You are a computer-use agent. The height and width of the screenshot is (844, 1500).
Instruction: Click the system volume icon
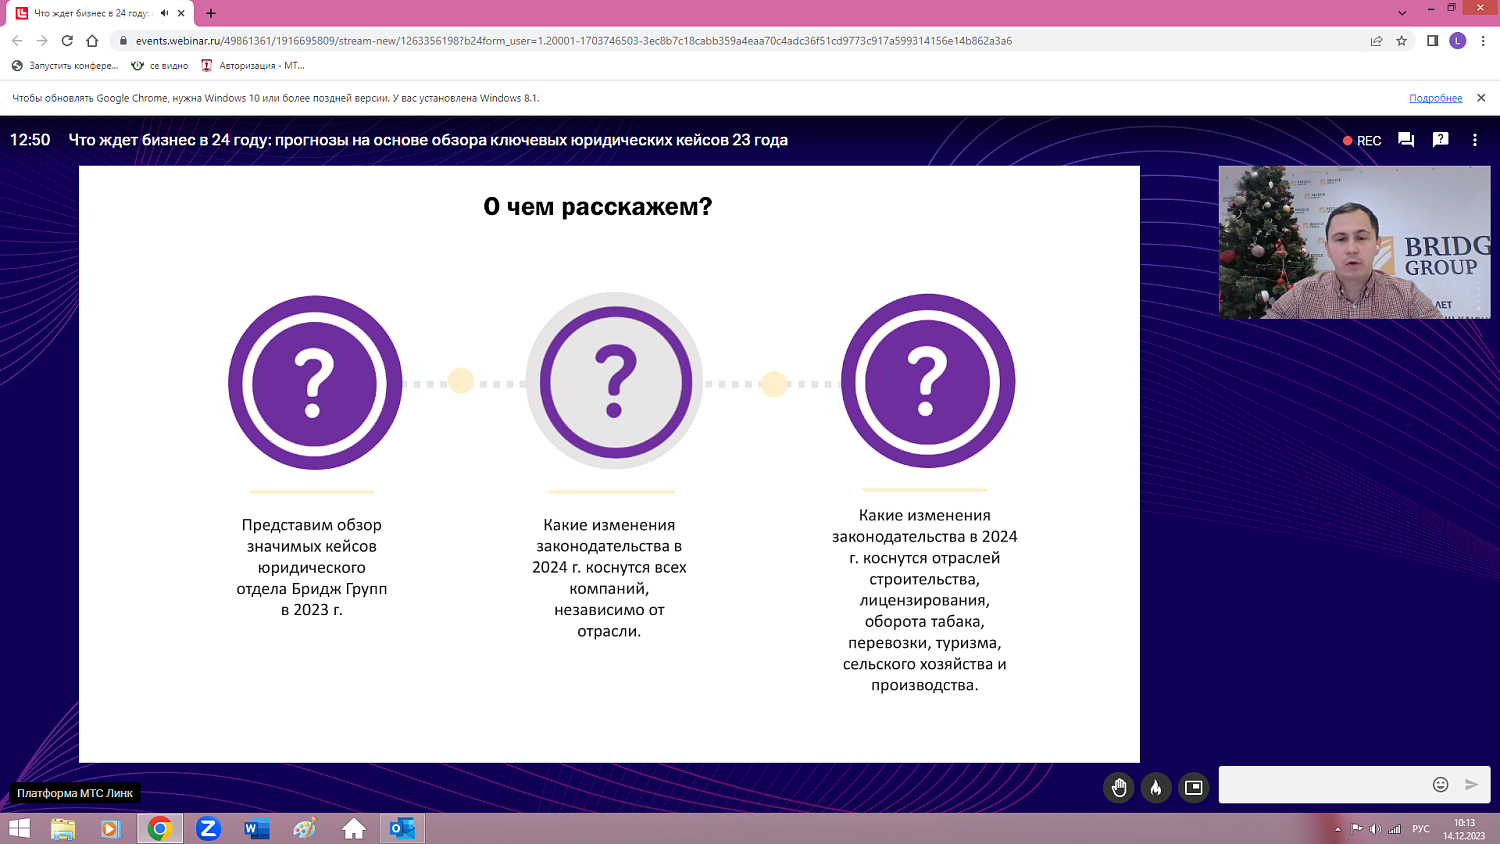point(1375,829)
